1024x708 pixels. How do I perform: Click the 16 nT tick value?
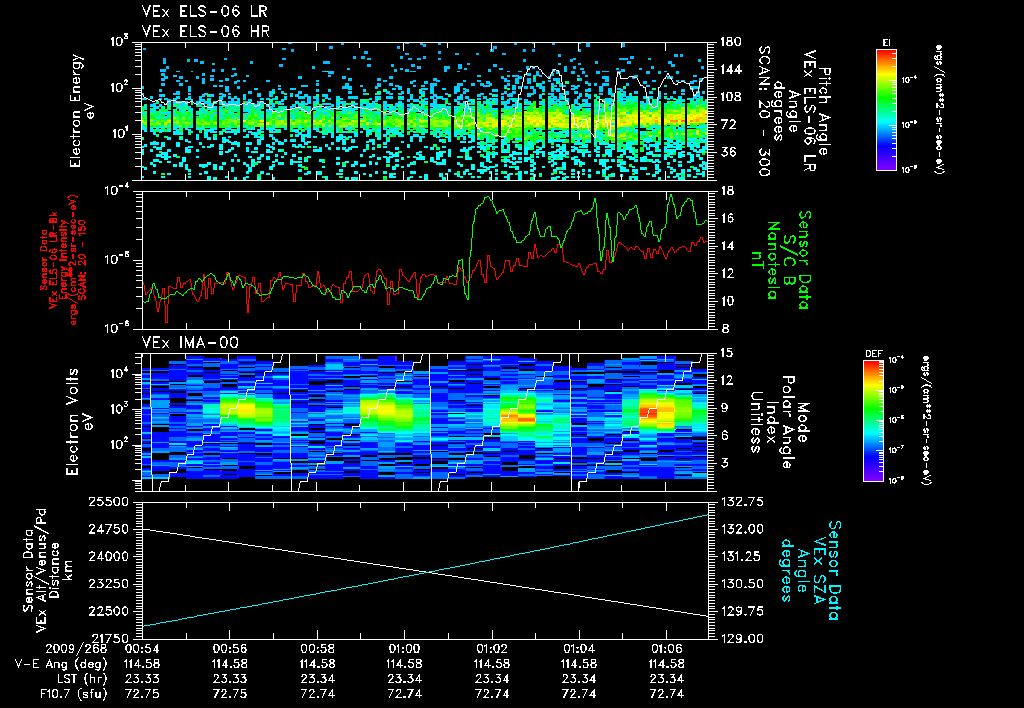point(726,218)
